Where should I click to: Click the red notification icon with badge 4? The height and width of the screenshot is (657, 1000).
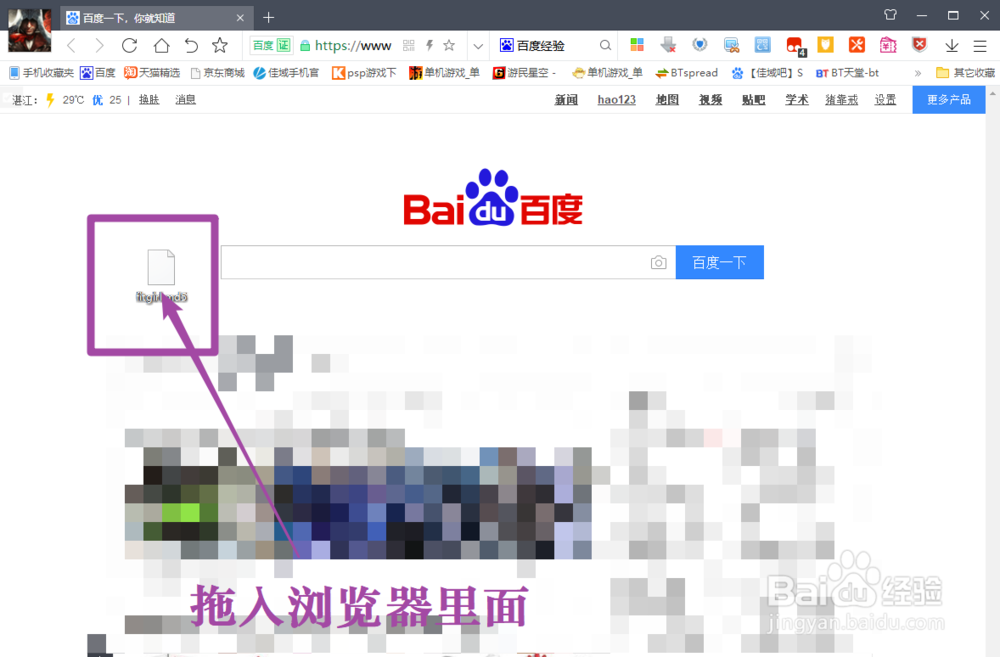795,45
